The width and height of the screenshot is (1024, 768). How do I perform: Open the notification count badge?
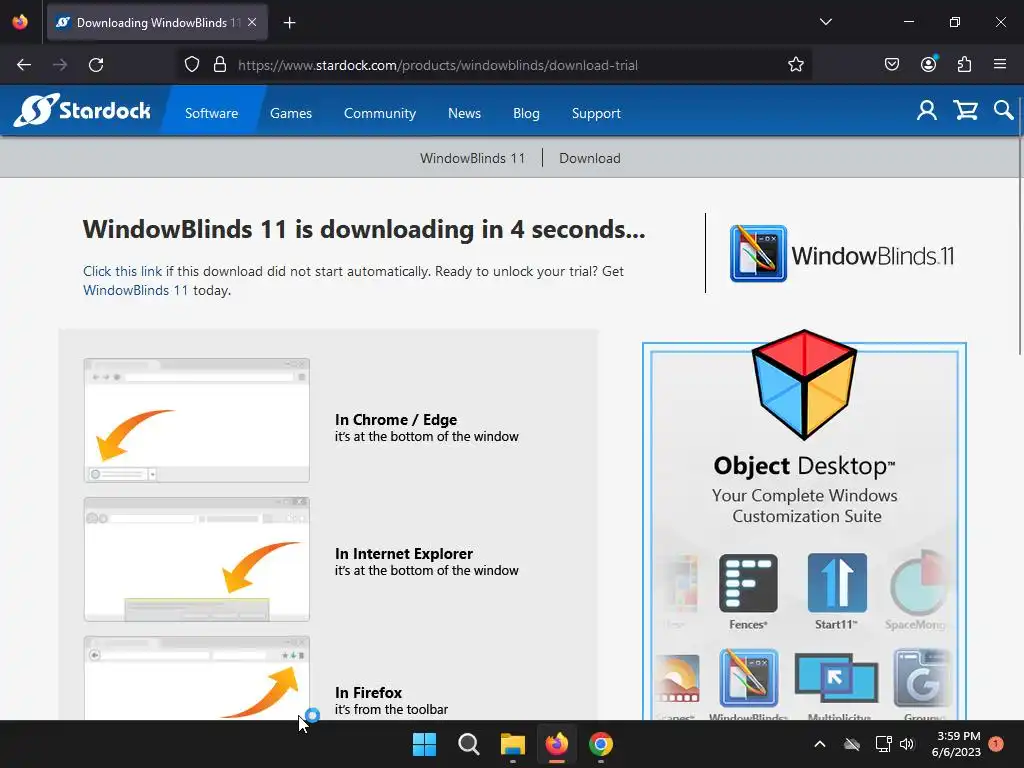pos(996,744)
